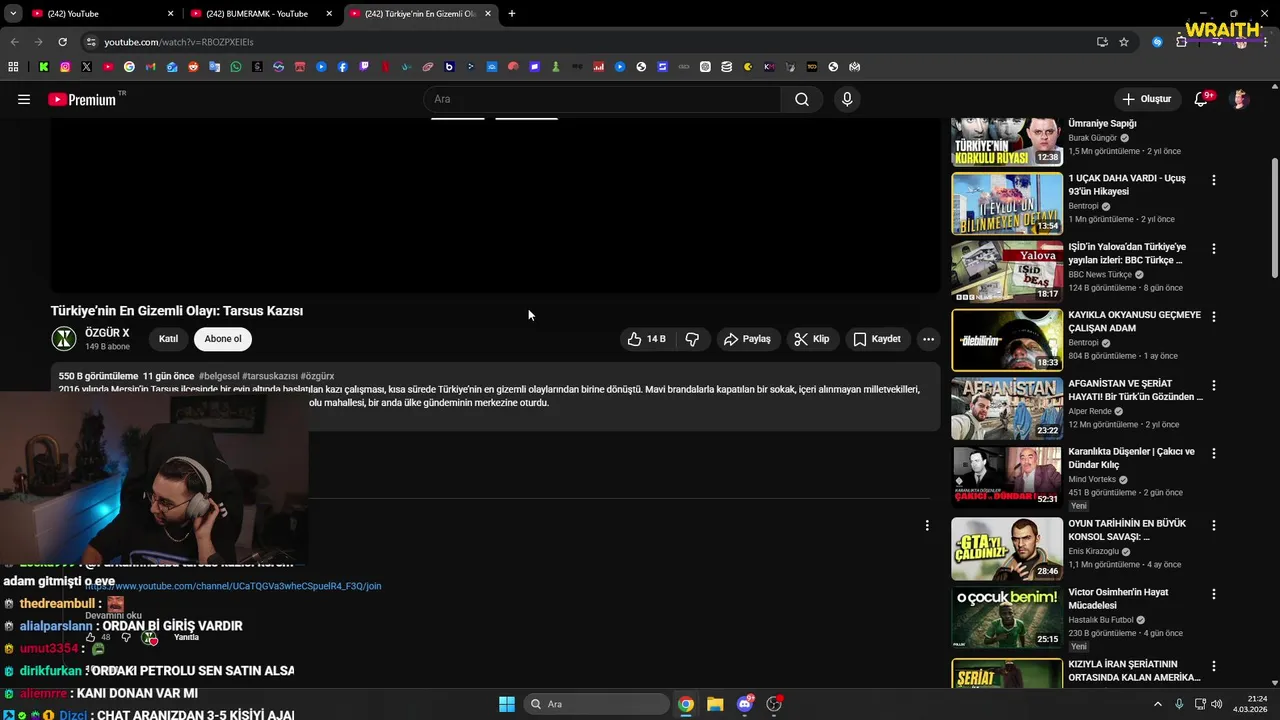This screenshot has width=1280, height=720.
Task: Click the install app icon in address bar
Action: point(1102,42)
